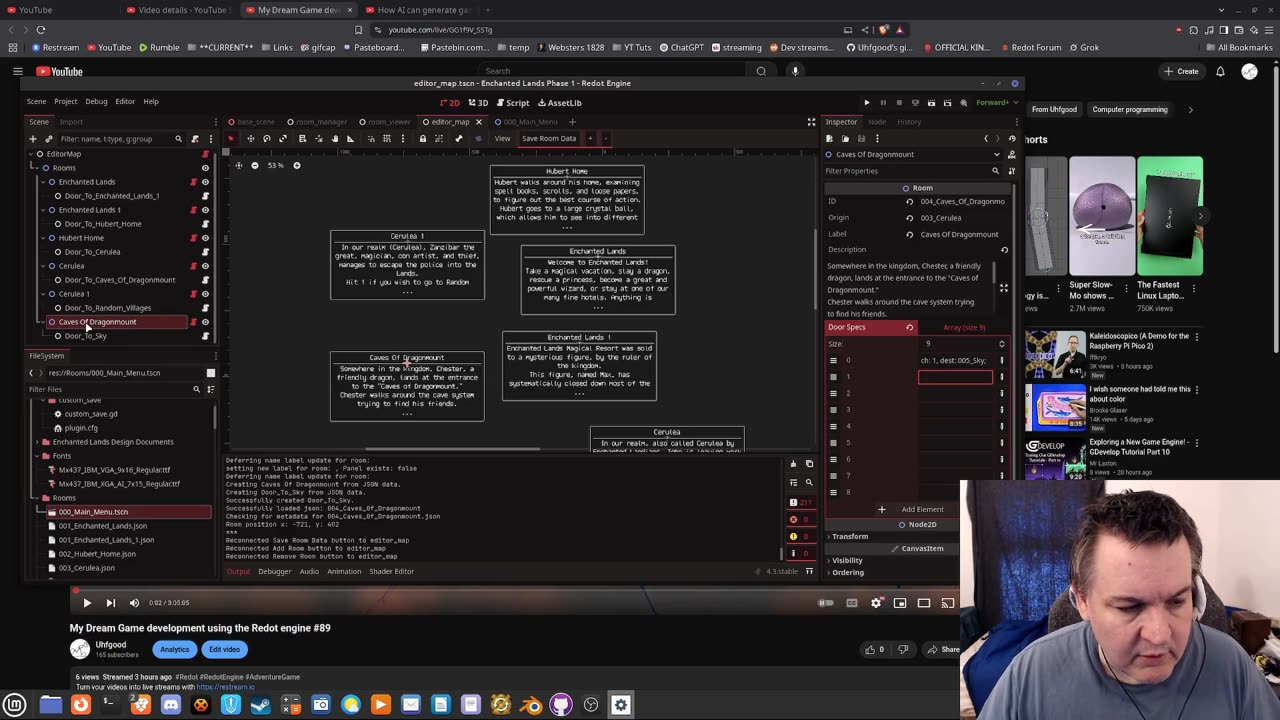Toggle visibility of the Cerulea node
The height and width of the screenshot is (720, 1280).
click(206, 266)
